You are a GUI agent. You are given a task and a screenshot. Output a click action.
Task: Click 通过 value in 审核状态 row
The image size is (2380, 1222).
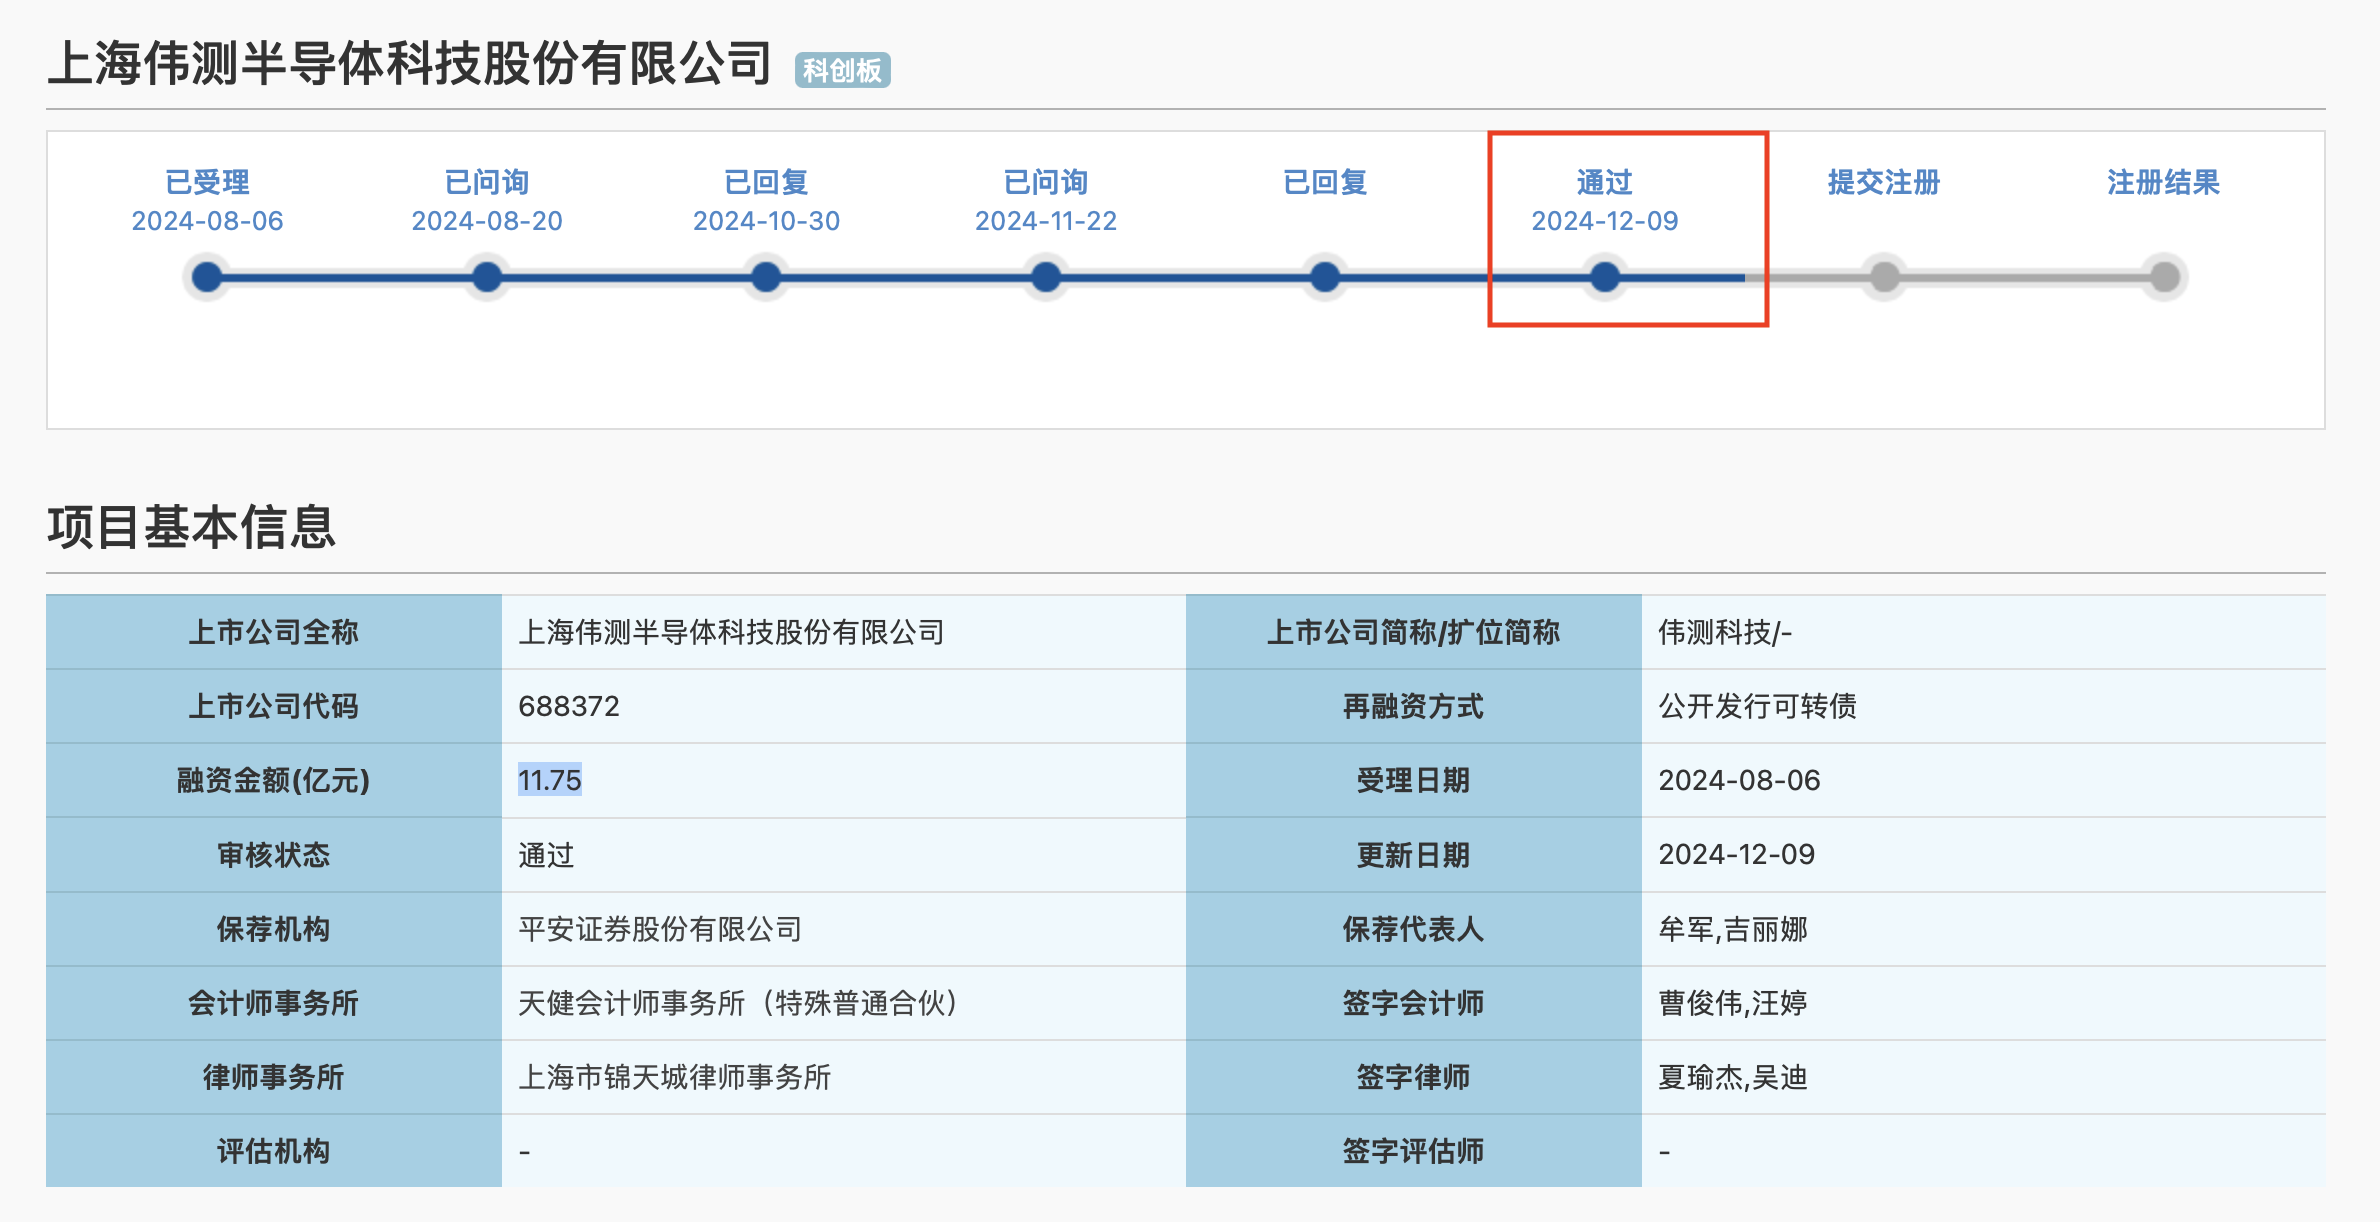(546, 855)
